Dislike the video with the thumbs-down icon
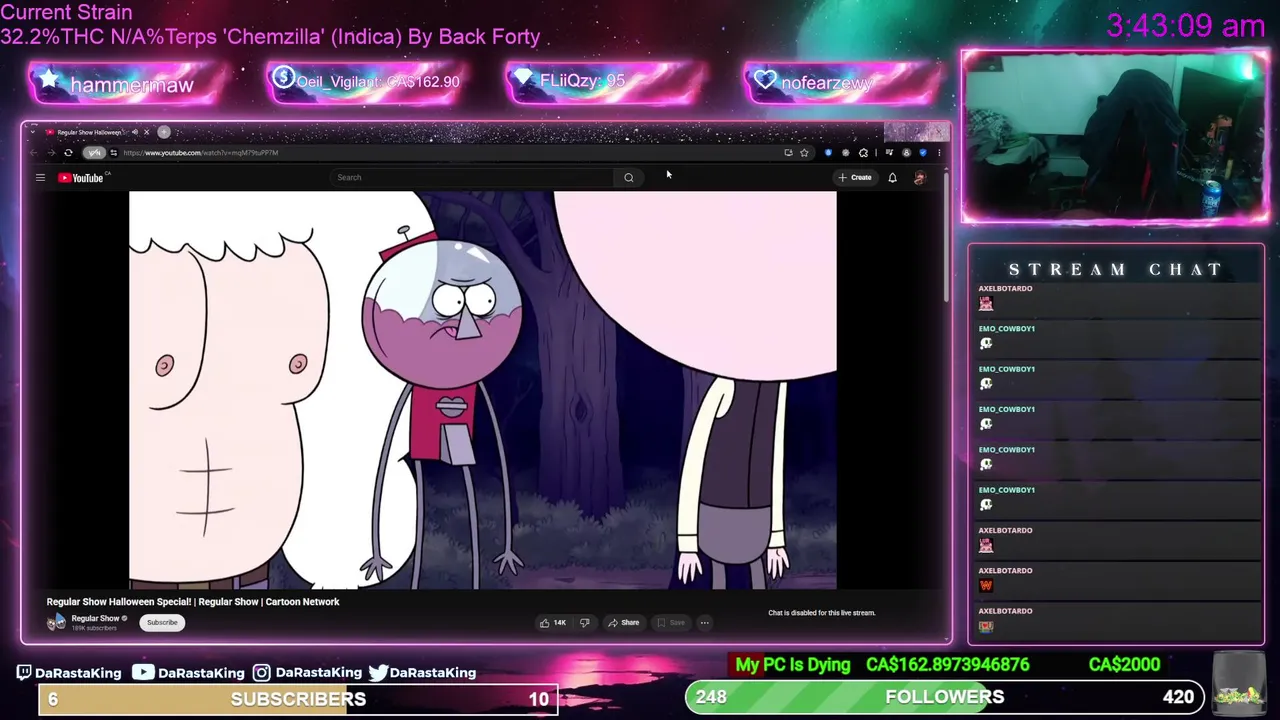 (x=585, y=623)
